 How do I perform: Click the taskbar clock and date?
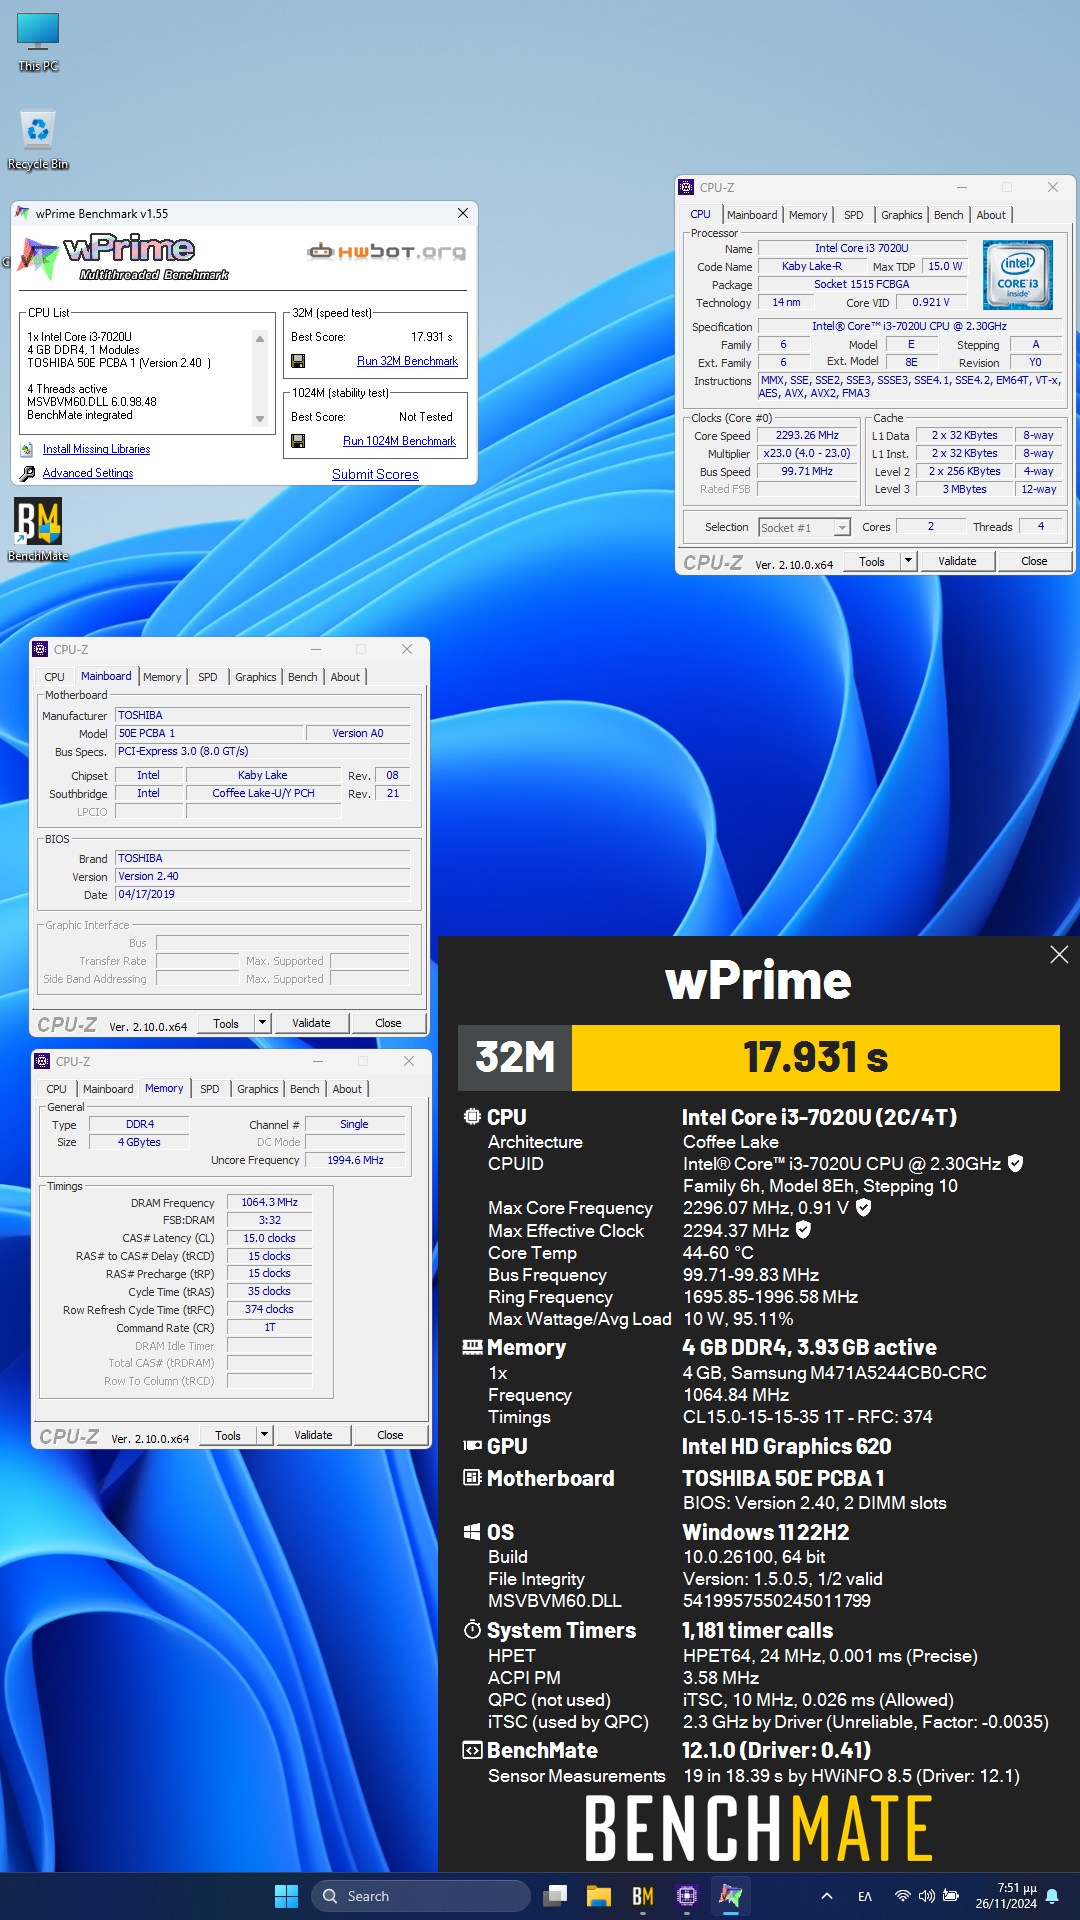tap(1006, 1896)
